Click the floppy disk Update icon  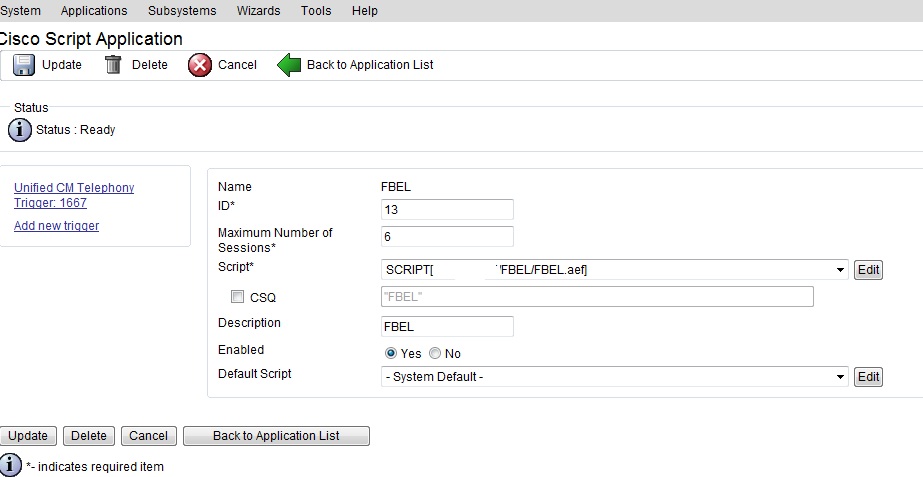pos(24,65)
